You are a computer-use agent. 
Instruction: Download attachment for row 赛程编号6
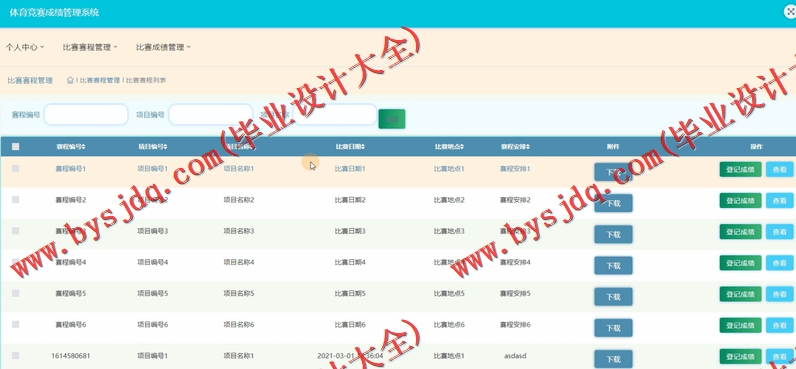613,328
